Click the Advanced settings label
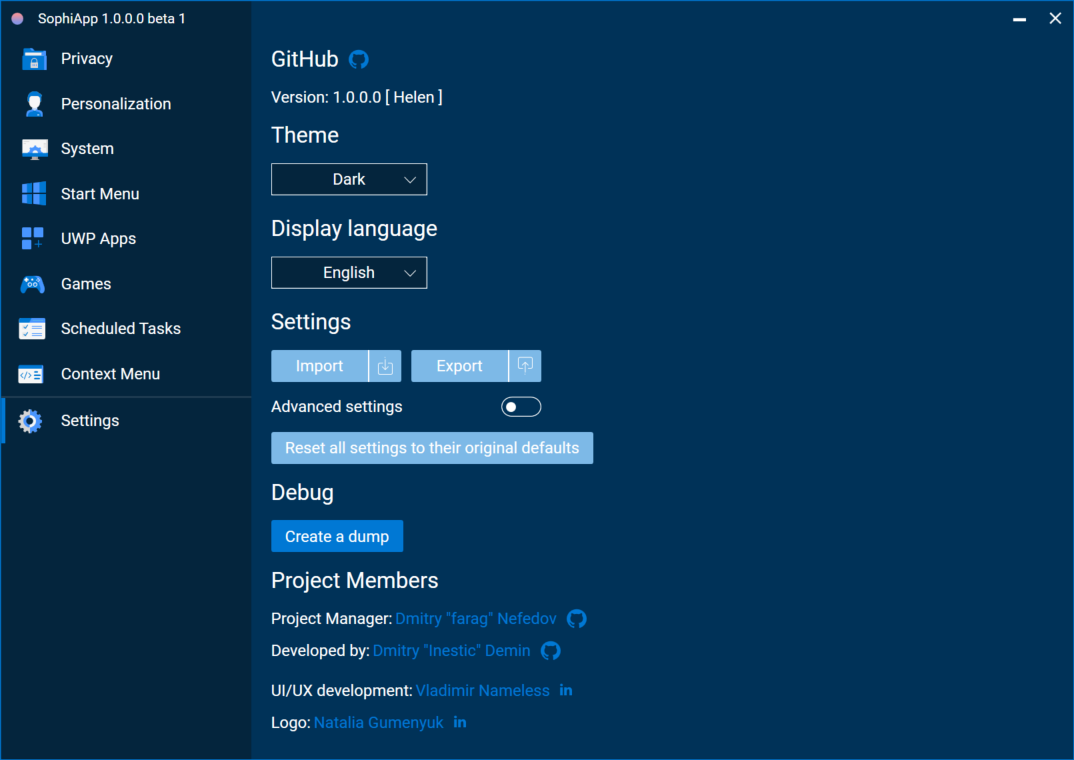Screen dimensions: 1074x760 (x=337, y=407)
